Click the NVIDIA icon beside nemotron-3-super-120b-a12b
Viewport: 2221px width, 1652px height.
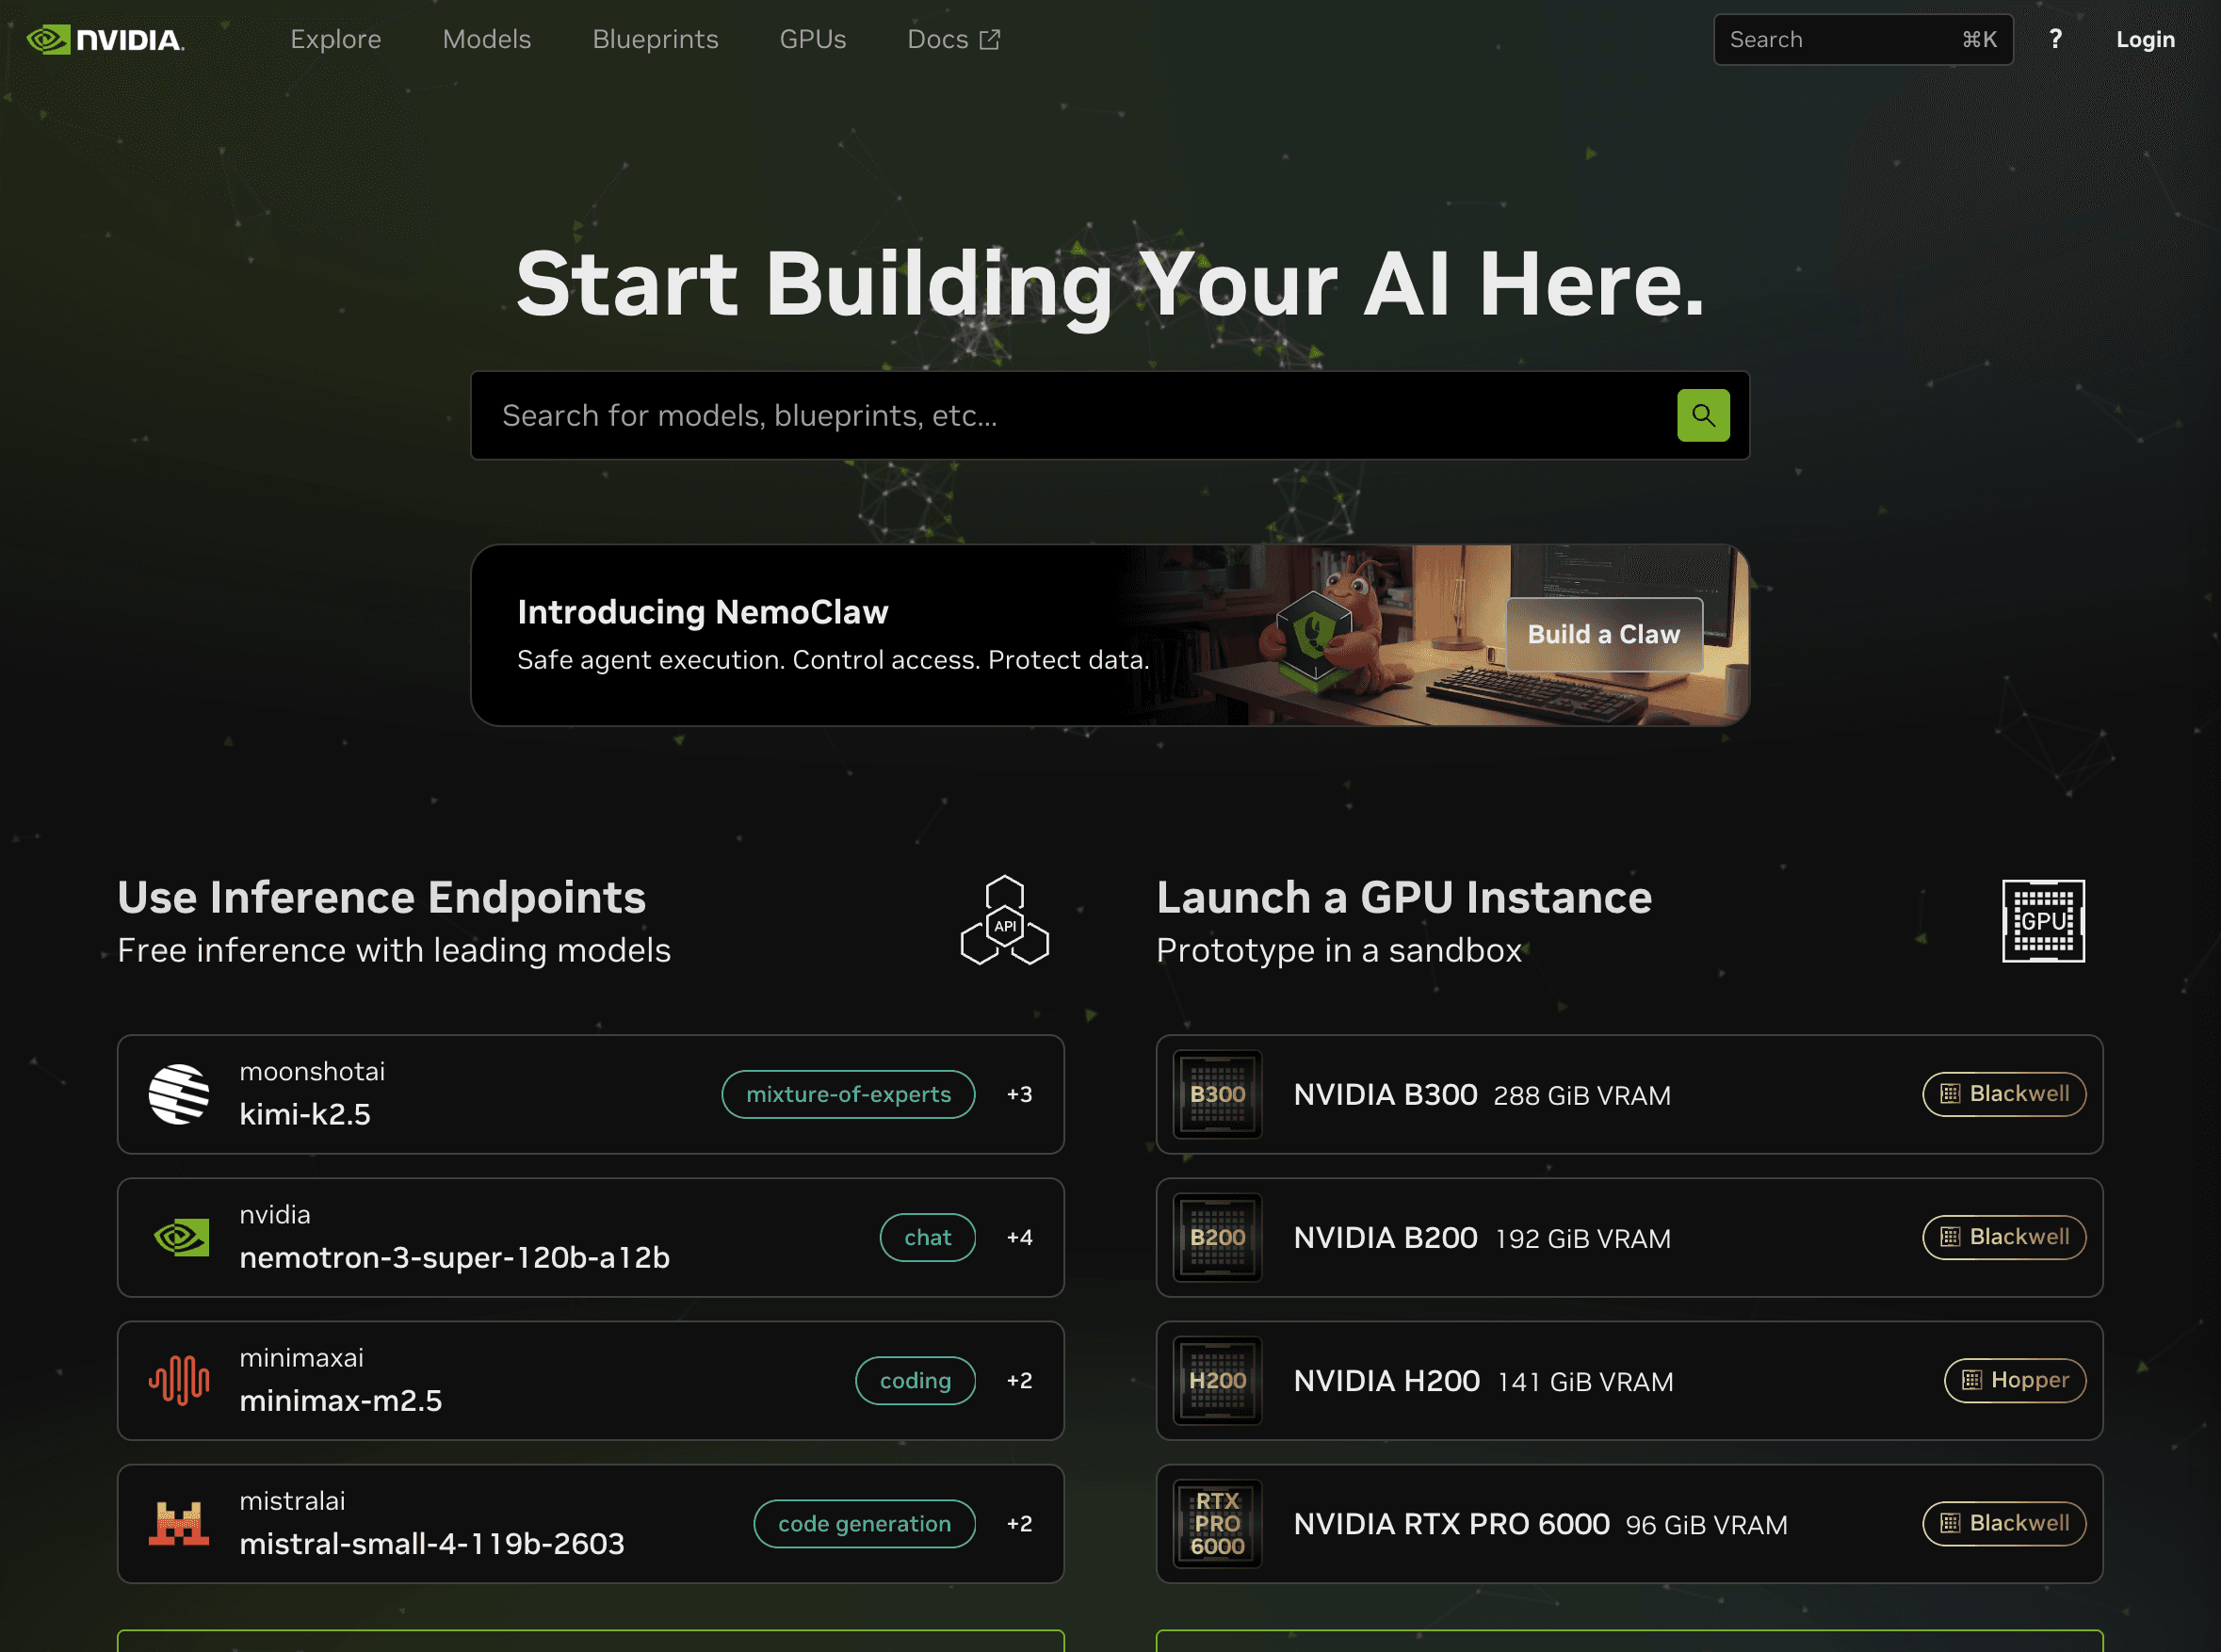[182, 1236]
